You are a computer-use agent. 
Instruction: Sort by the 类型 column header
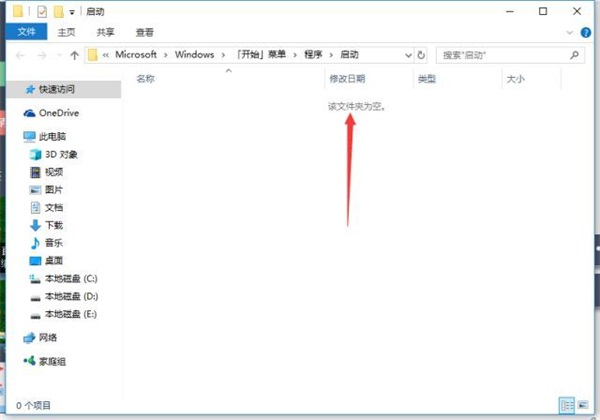427,79
